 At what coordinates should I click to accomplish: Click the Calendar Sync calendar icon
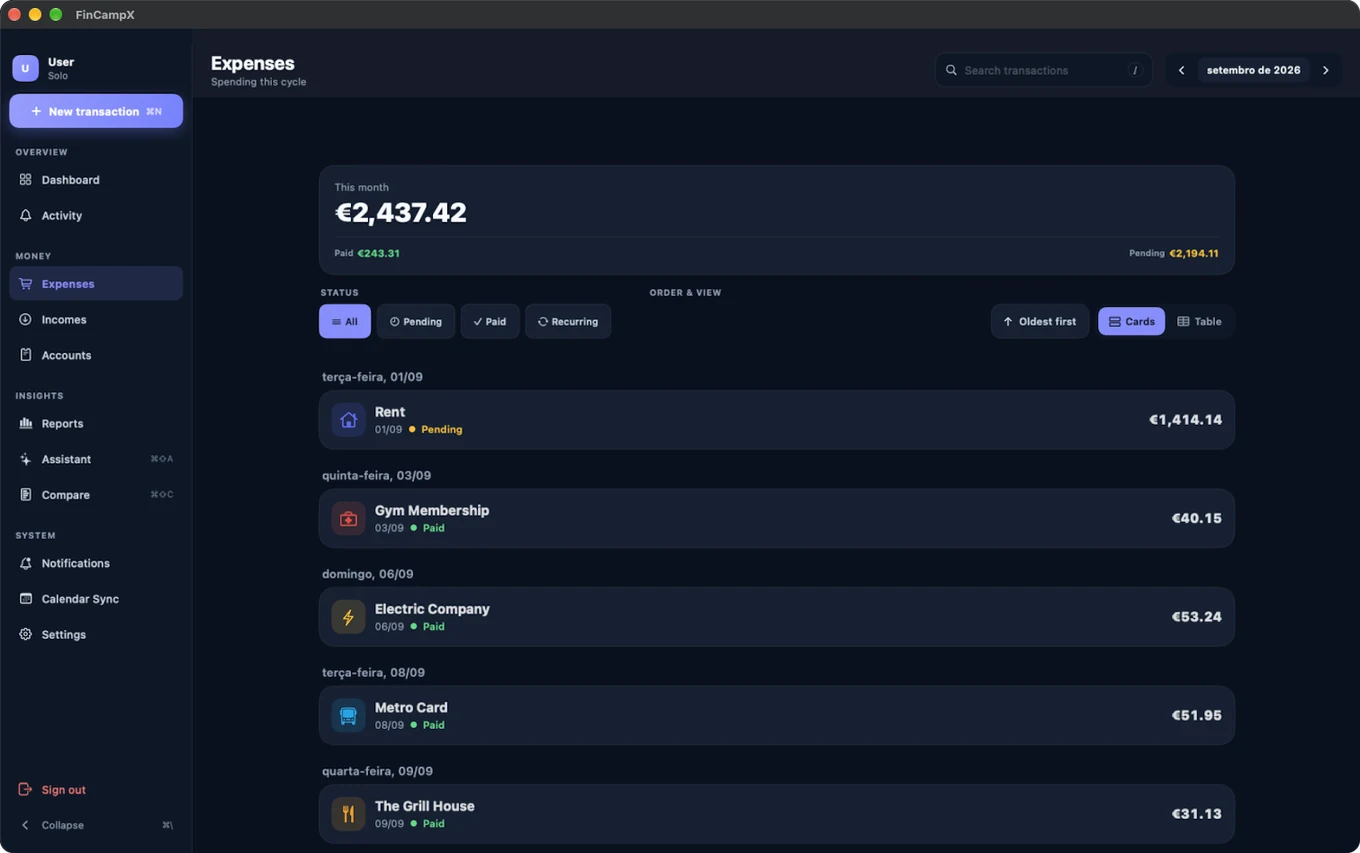coord(26,599)
